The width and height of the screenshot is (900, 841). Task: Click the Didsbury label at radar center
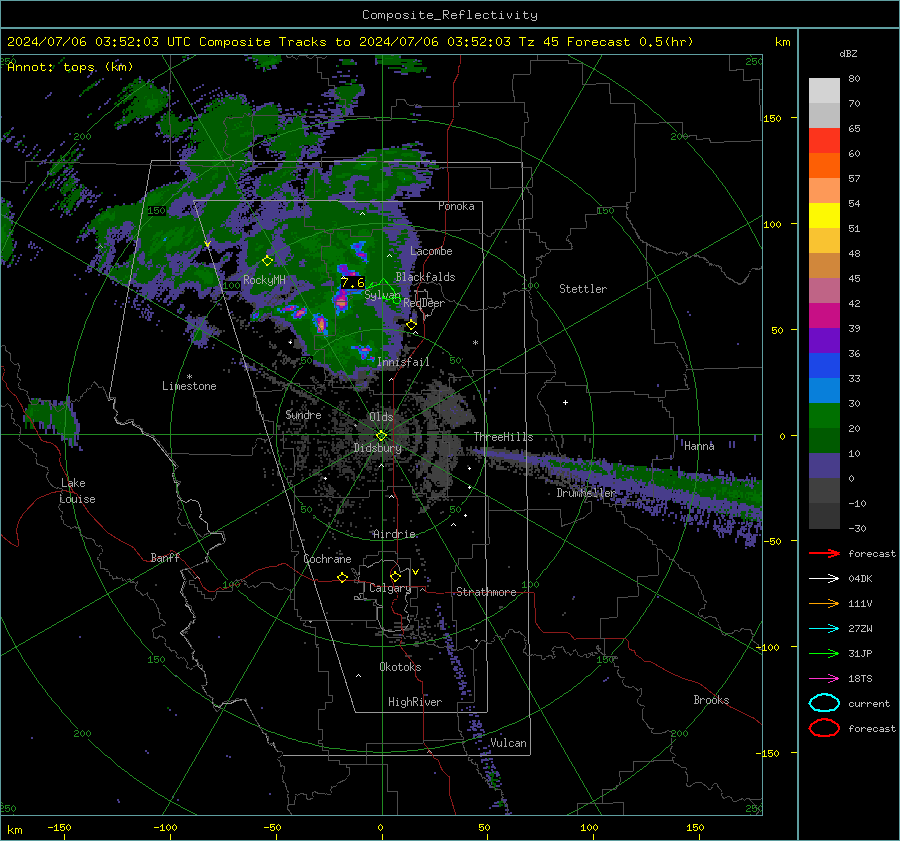click(377, 448)
